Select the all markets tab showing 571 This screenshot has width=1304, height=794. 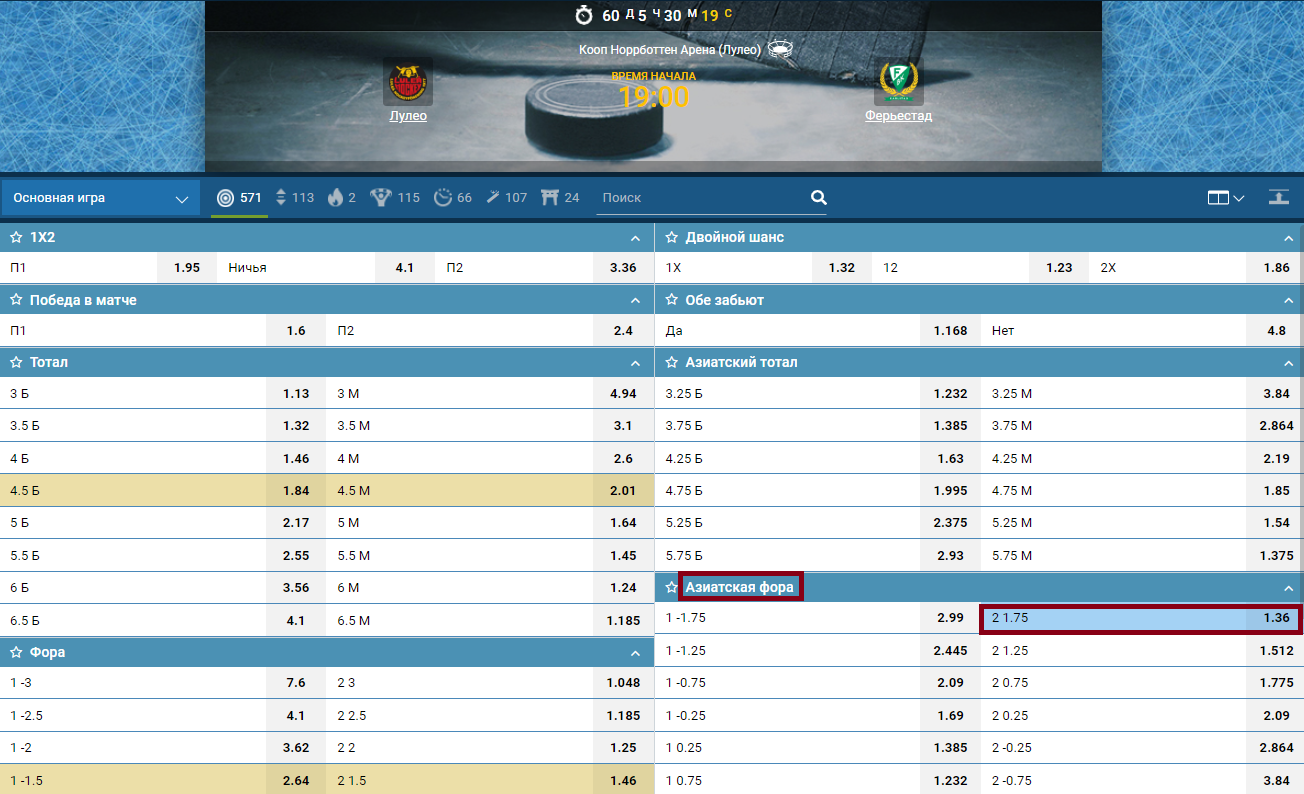pos(240,198)
